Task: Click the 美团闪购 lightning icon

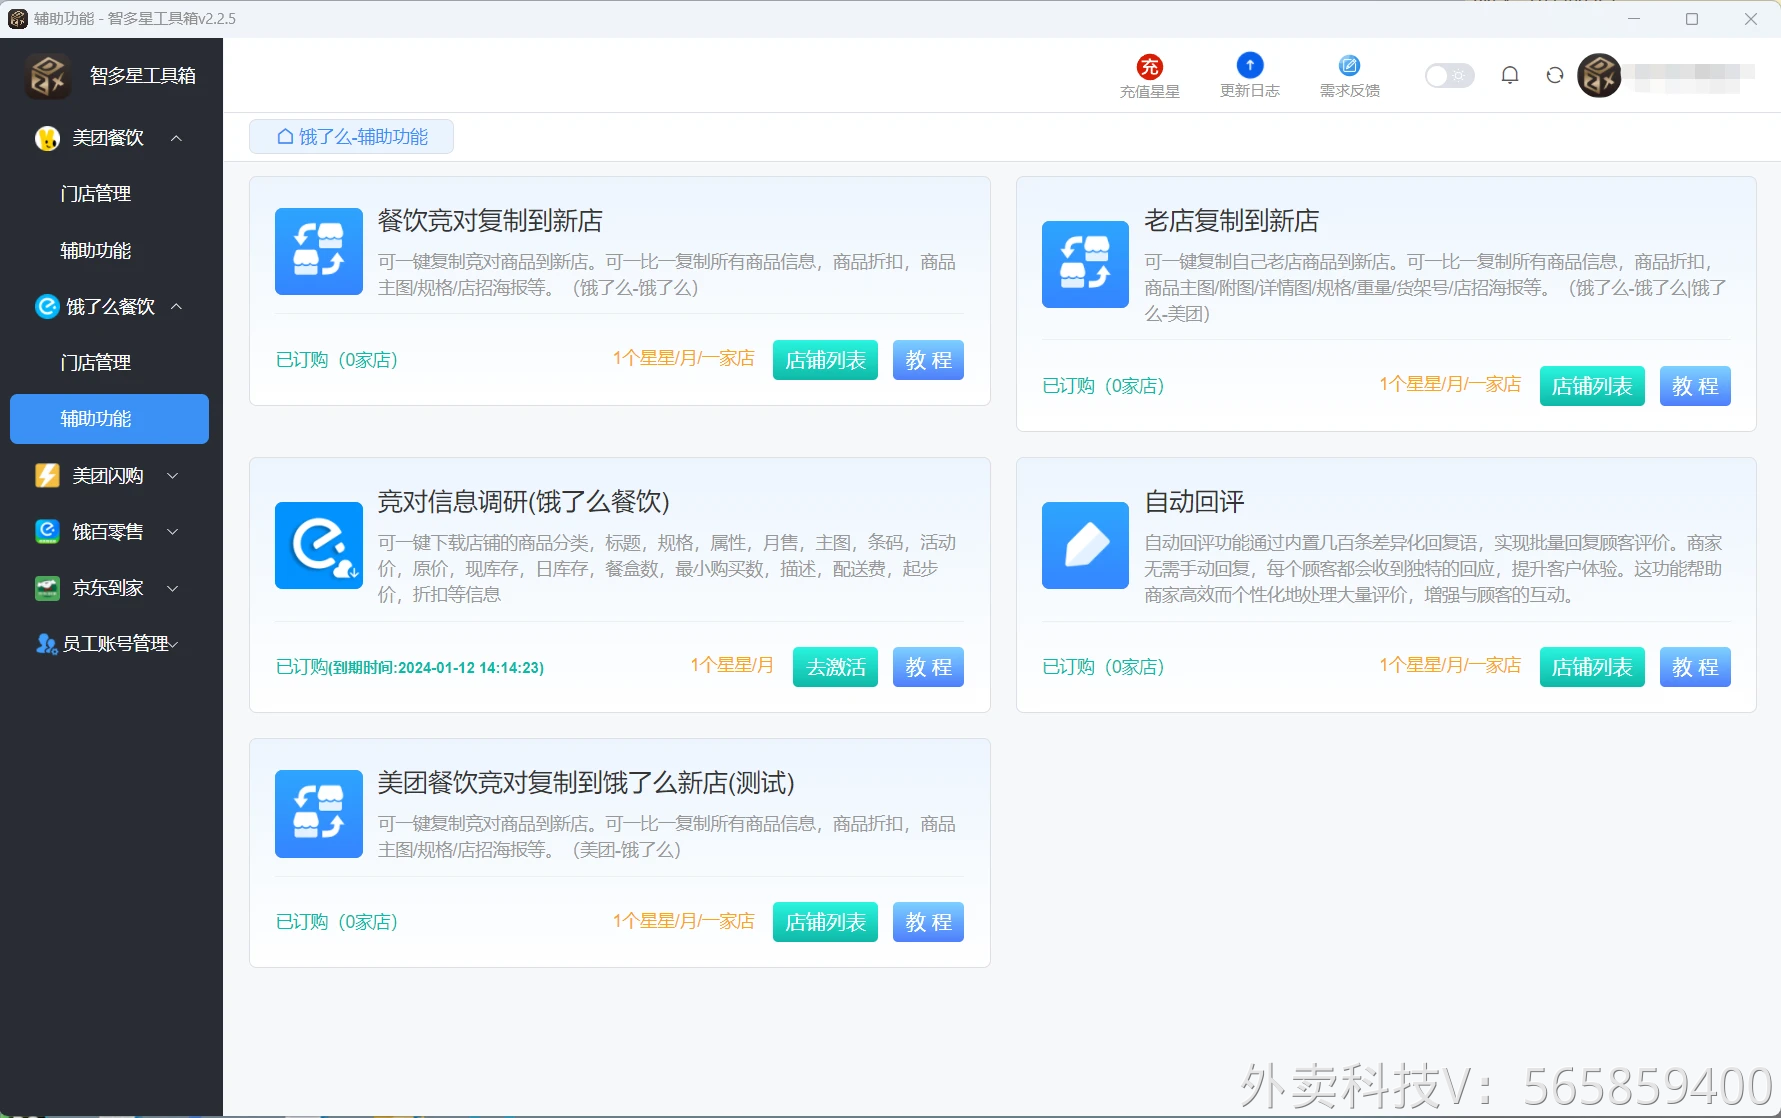Action: (47, 475)
